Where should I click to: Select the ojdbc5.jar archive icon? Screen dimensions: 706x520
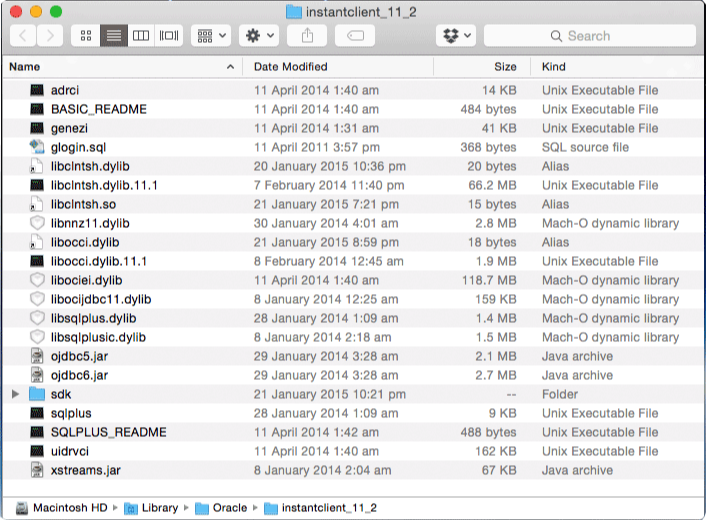click(x=37, y=356)
